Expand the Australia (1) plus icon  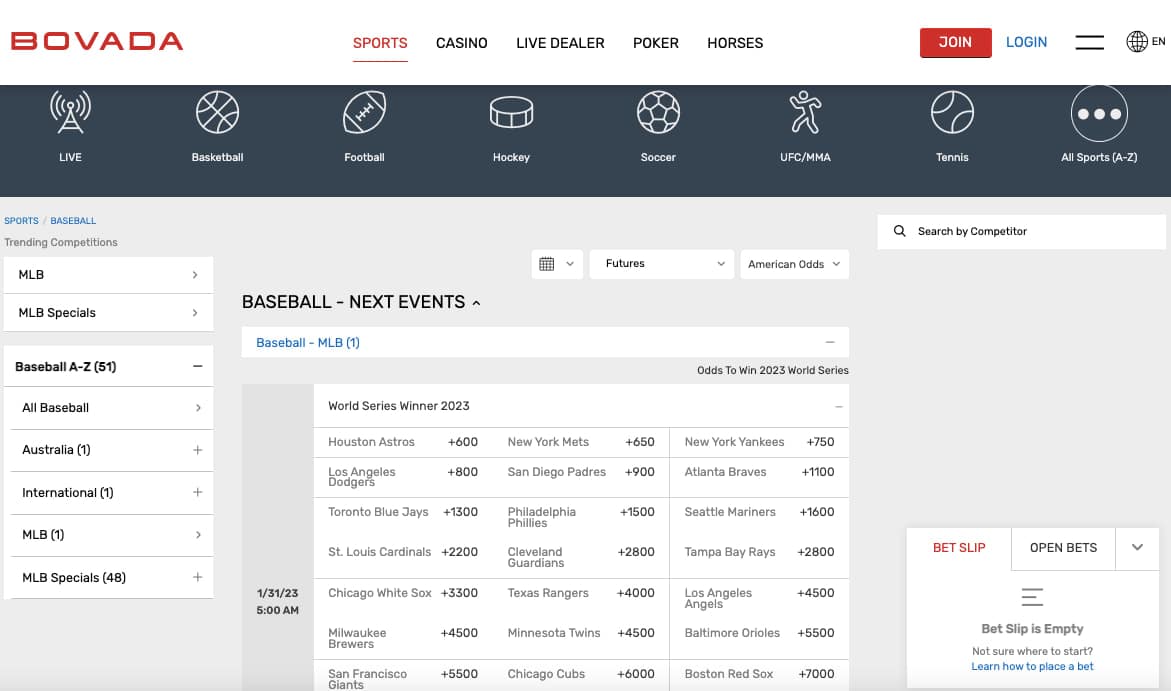point(197,450)
